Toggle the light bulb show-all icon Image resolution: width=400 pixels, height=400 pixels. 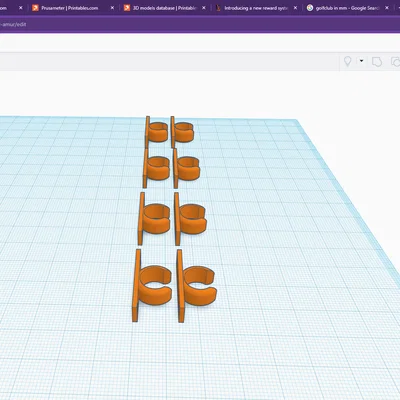coord(347,61)
